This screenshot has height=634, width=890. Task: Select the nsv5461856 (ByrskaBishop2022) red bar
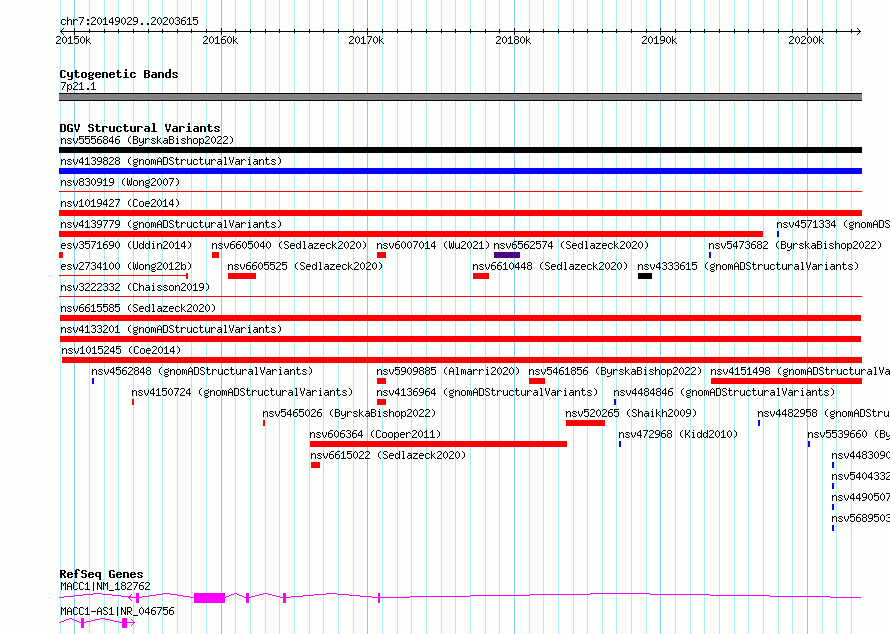[536, 381]
